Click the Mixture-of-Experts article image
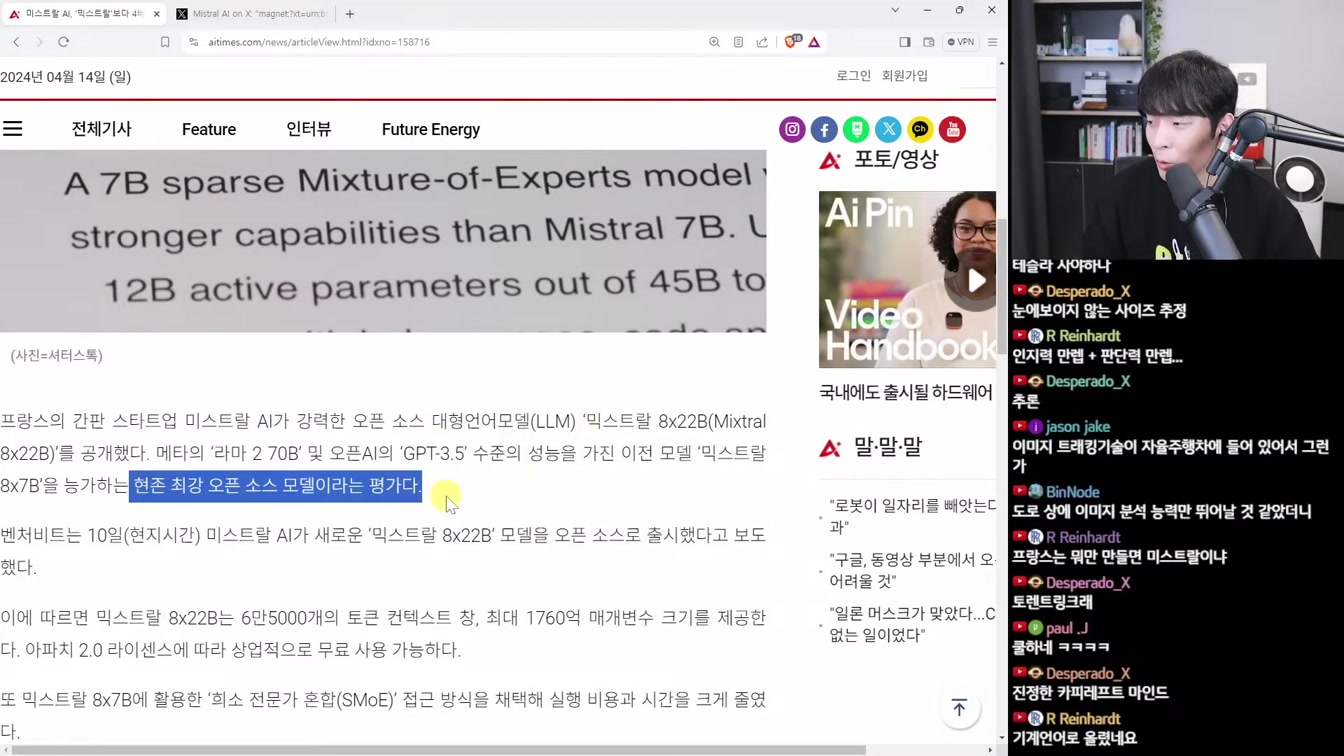 click(383, 241)
